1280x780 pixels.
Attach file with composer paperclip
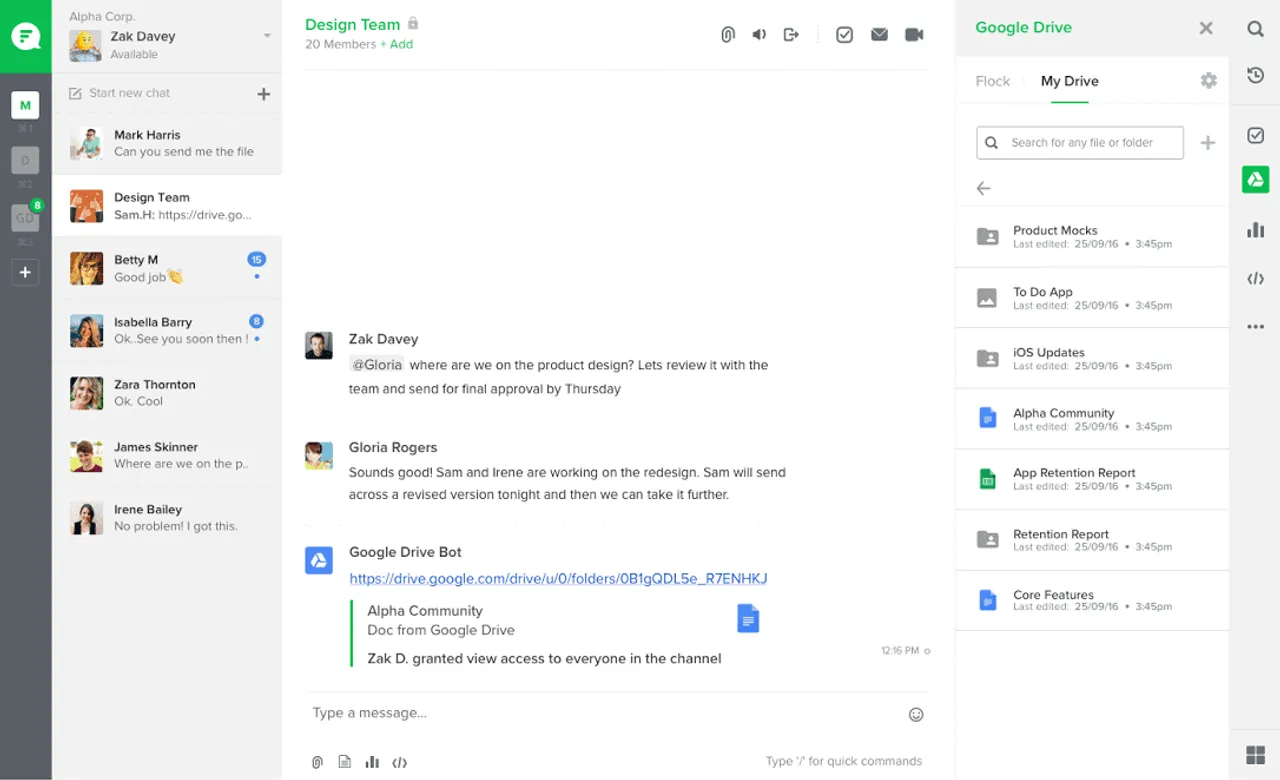(x=317, y=762)
